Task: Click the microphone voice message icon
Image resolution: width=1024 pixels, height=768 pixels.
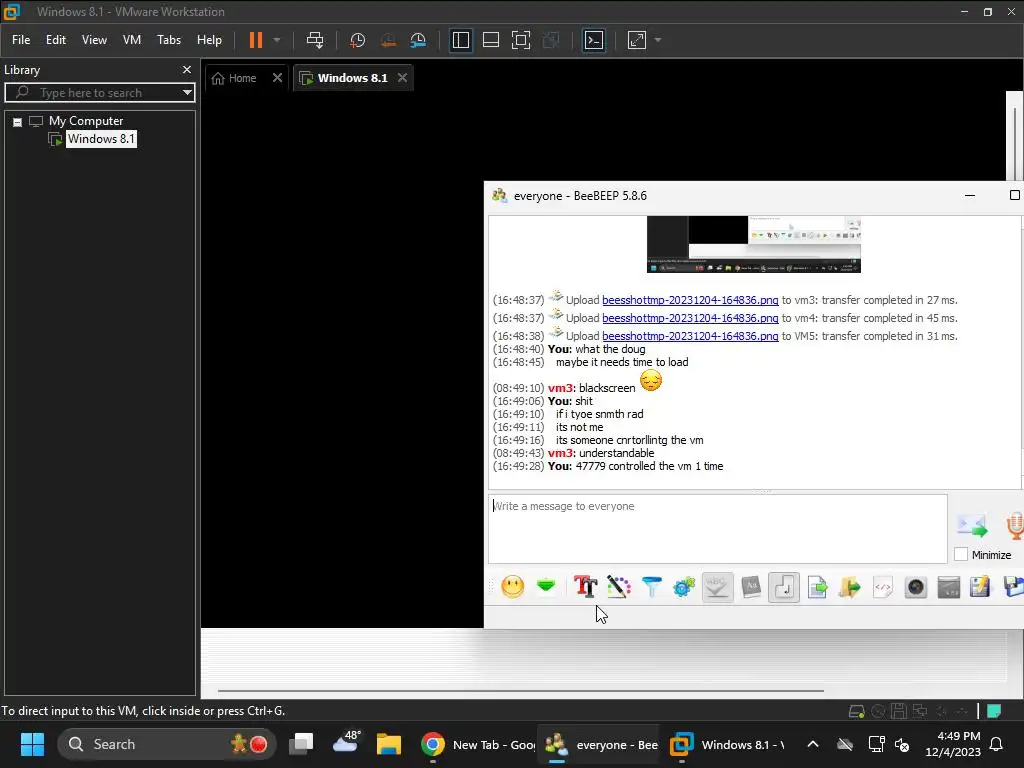Action: (1014, 526)
